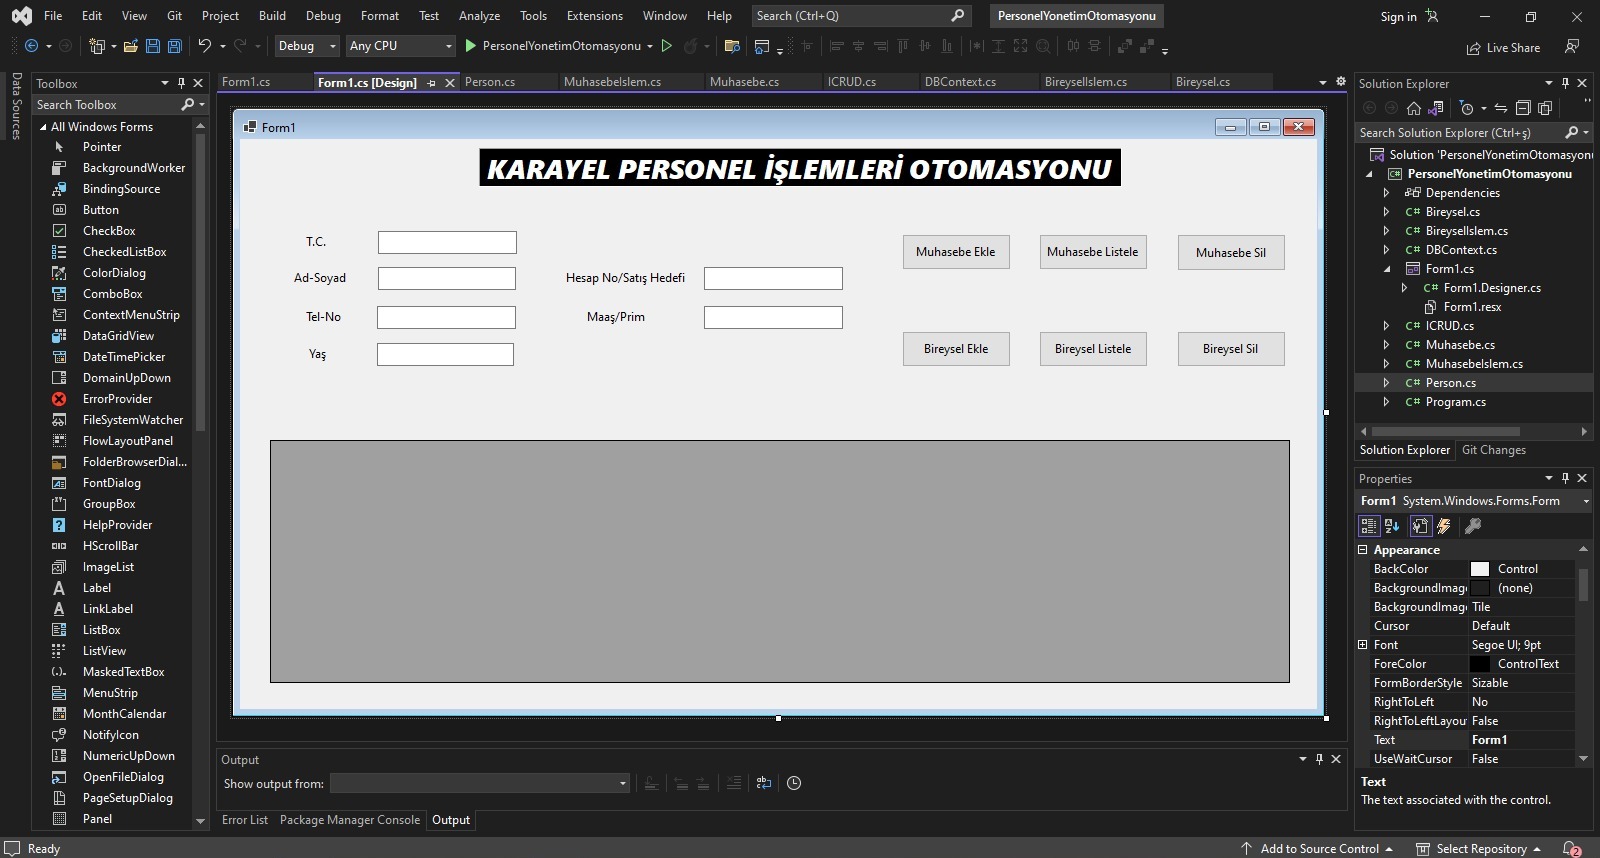Open the Show output from dropdown
1600x858 pixels.
pos(480,783)
